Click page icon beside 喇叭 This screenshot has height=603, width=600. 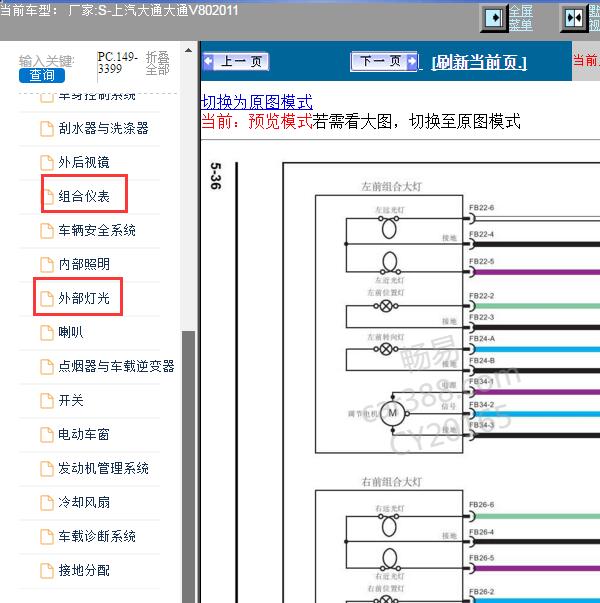point(47,333)
